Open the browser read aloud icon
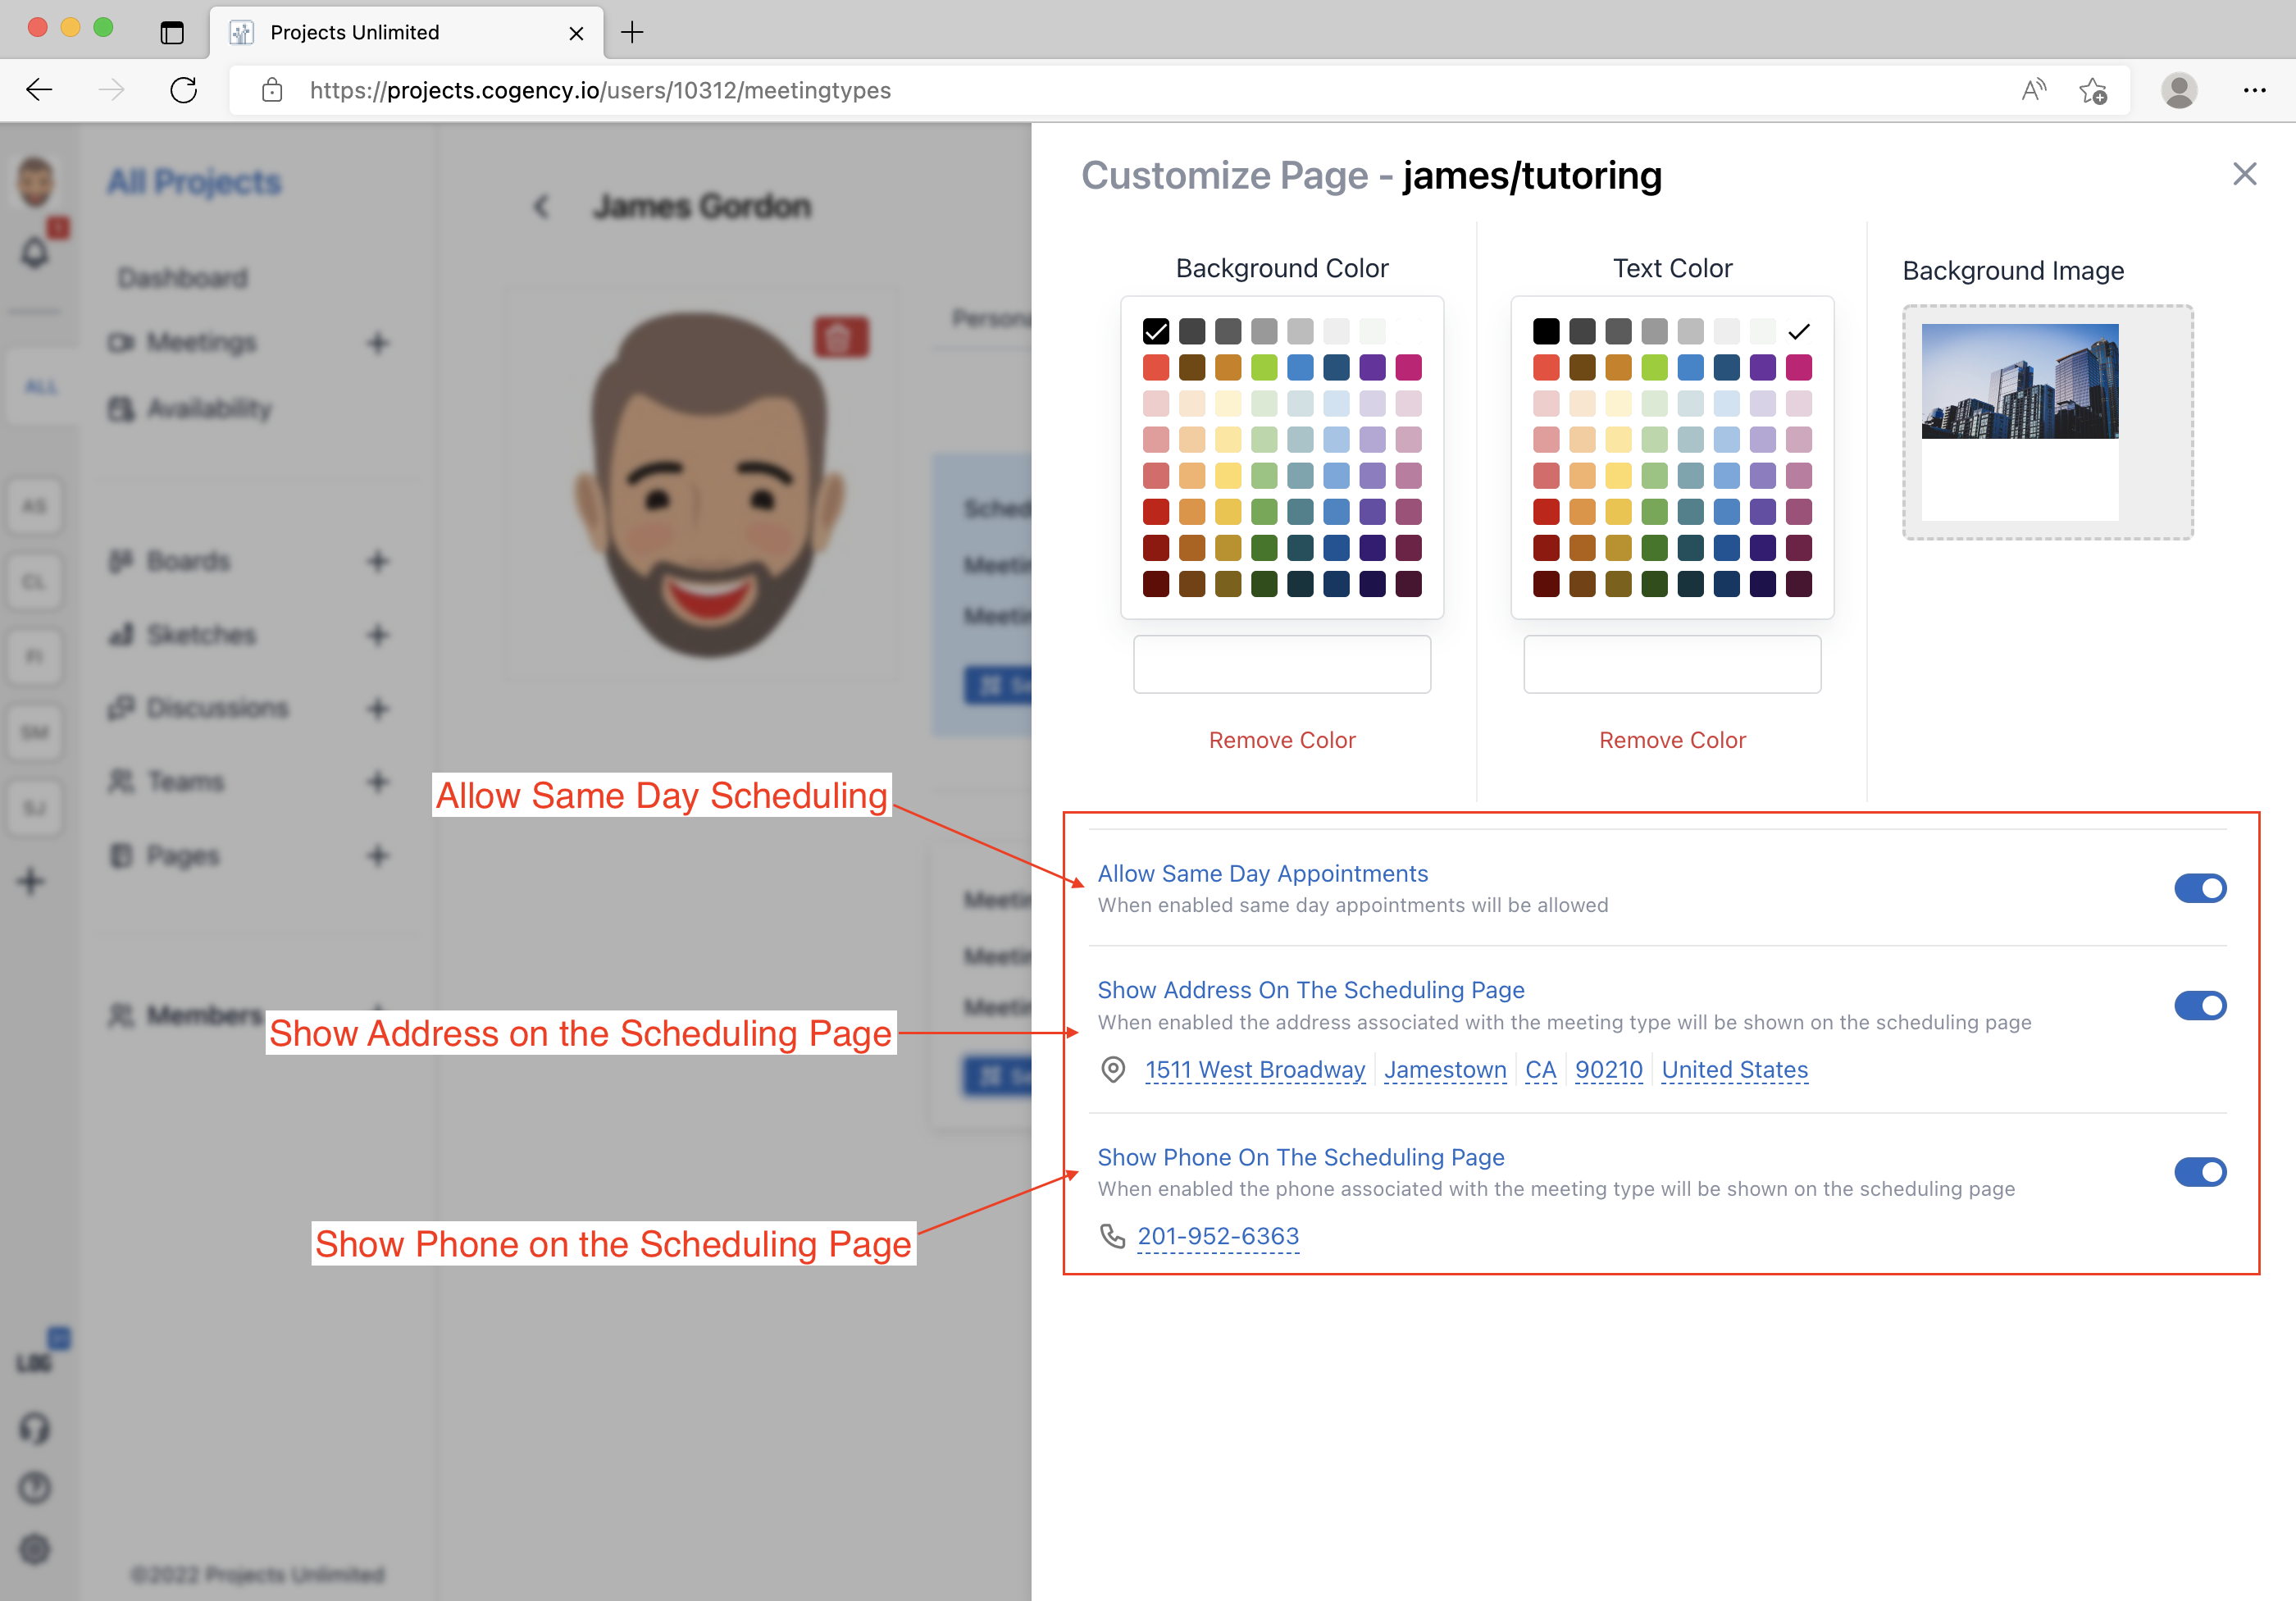2296x1601 pixels. pos(2032,90)
